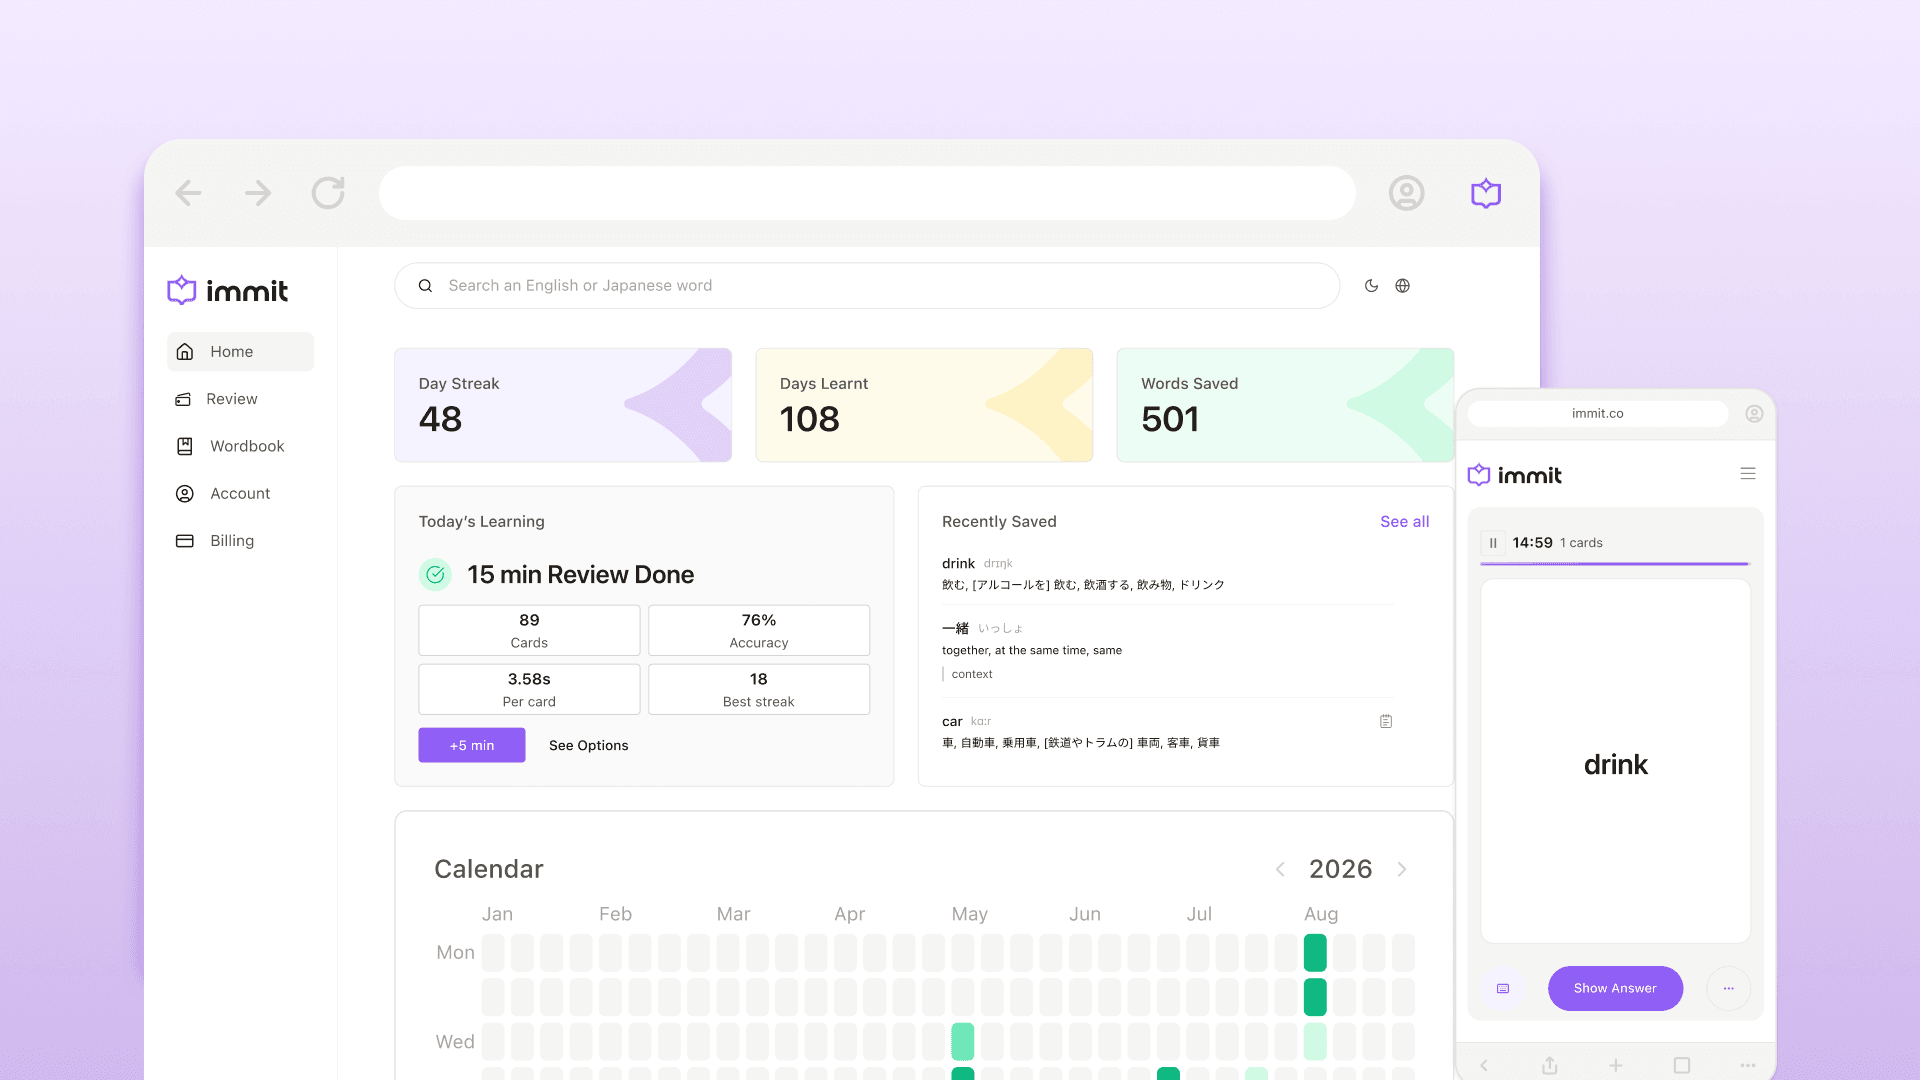The image size is (1920, 1080).
Task: Click the immit.co address bar on mobile
Action: pyautogui.click(x=1598, y=413)
